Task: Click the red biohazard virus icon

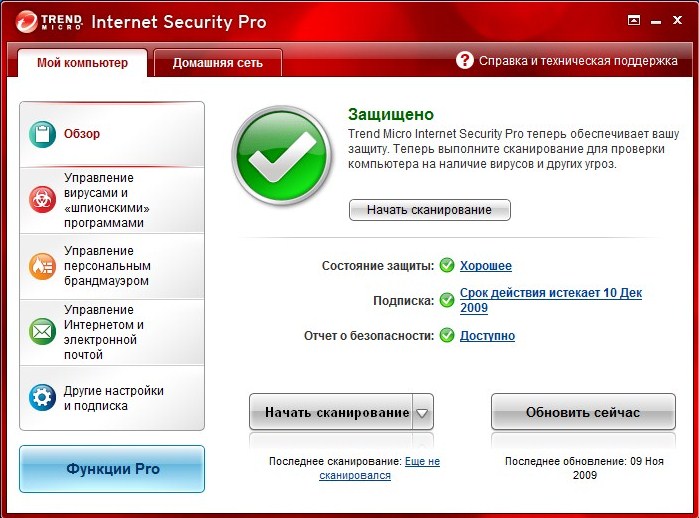Action: coord(43,200)
